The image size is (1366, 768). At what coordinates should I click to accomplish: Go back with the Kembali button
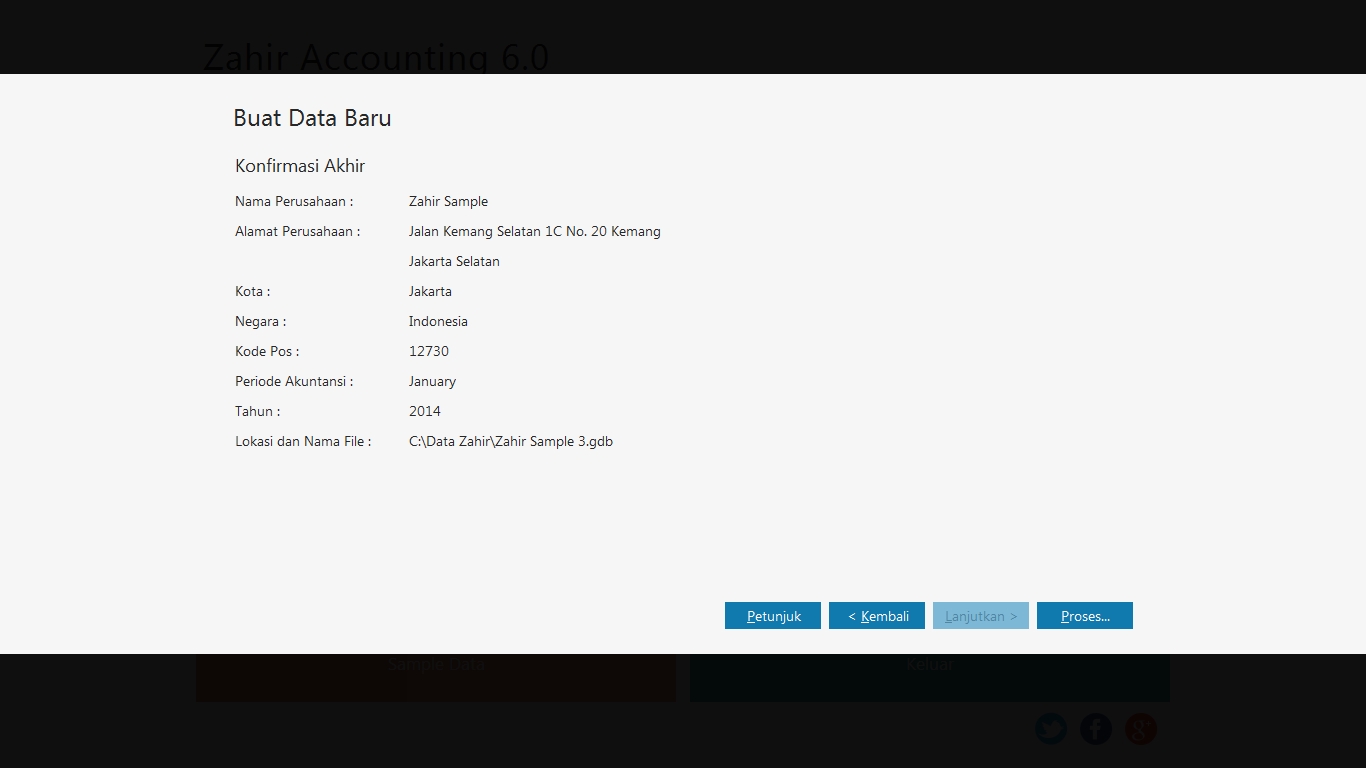(x=877, y=616)
